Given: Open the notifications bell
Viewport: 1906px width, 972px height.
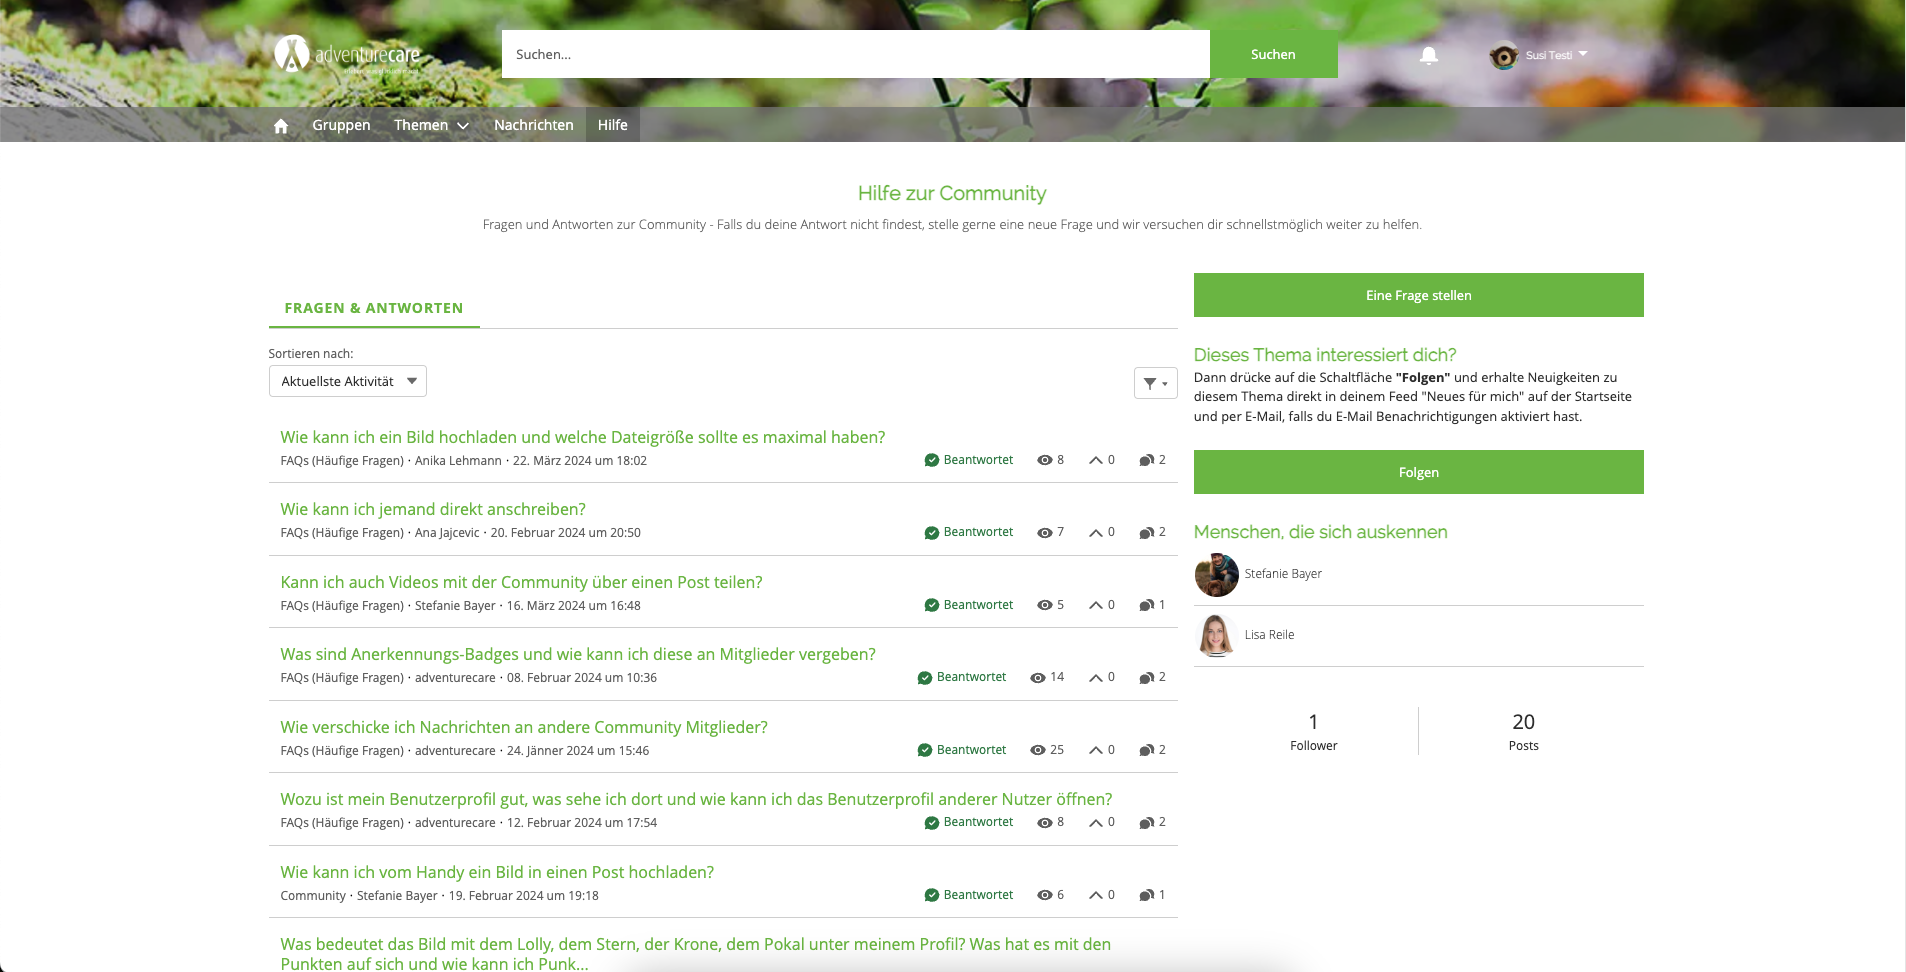Looking at the screenshot, I should tap(1429, 56).
